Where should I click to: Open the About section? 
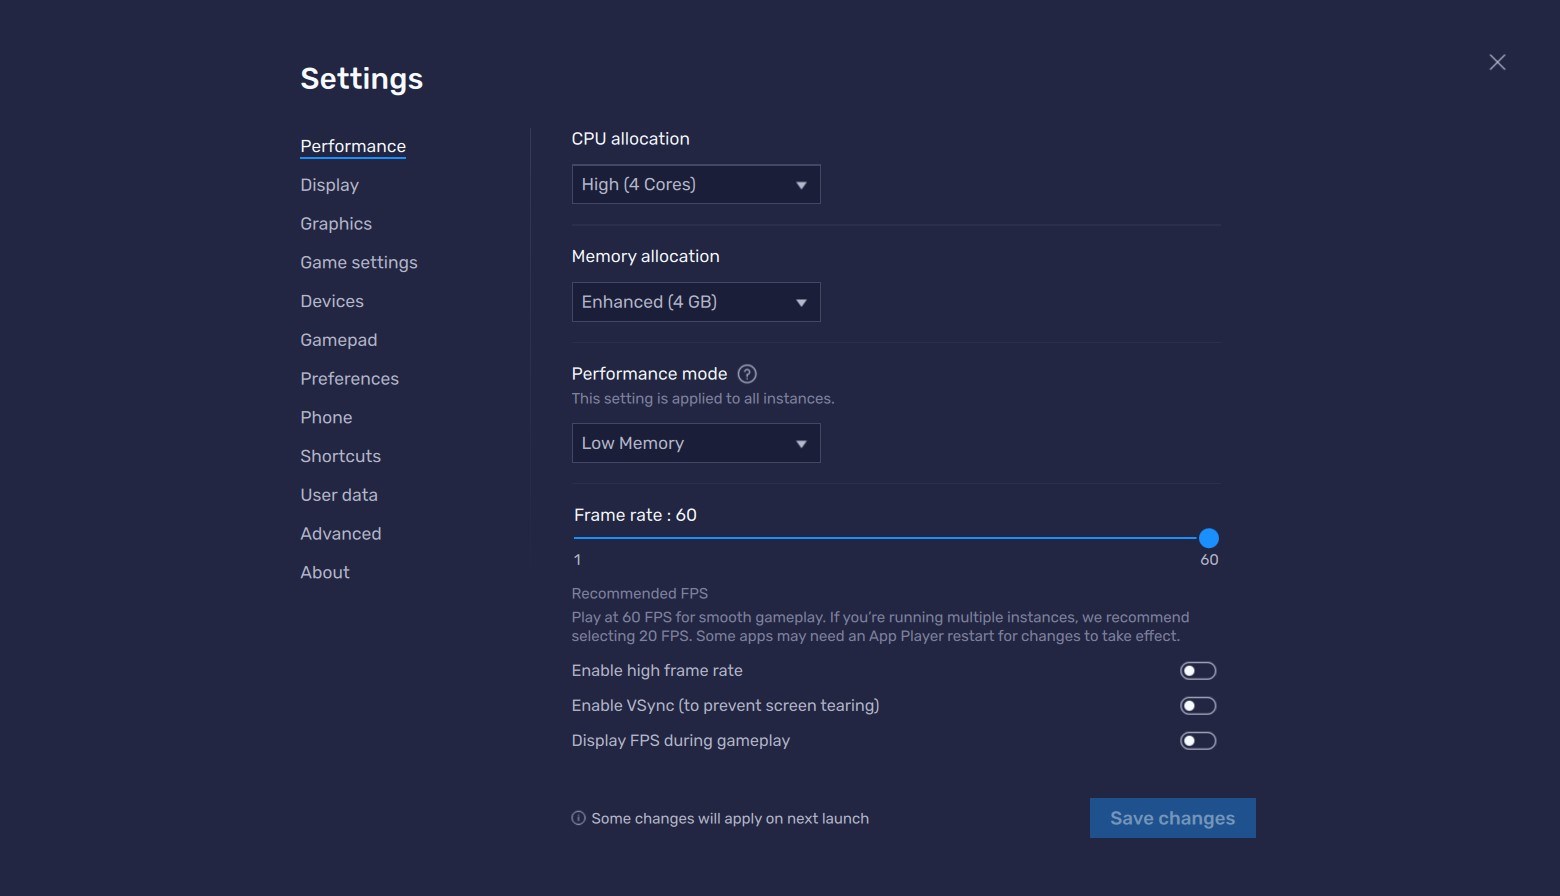click(325, 572)
